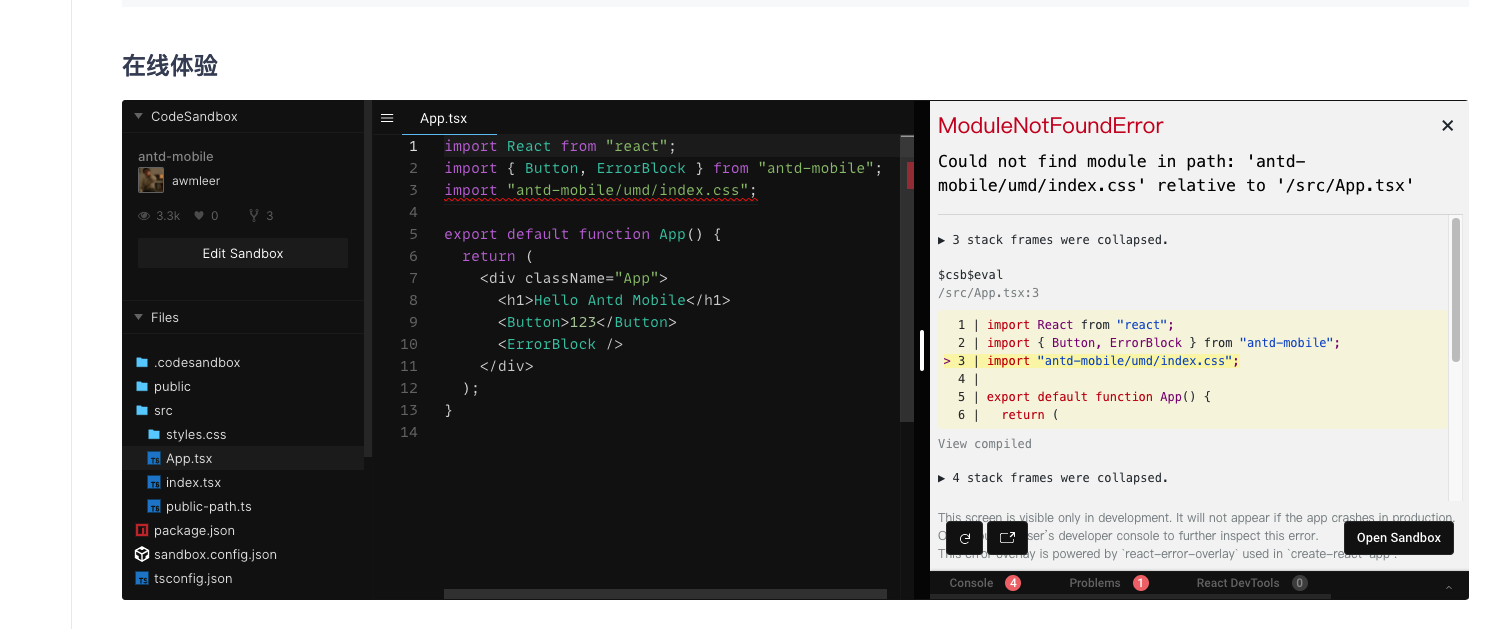Click line 3 import antd-mobile/umd/index.css in editor

tap(601, 190)
